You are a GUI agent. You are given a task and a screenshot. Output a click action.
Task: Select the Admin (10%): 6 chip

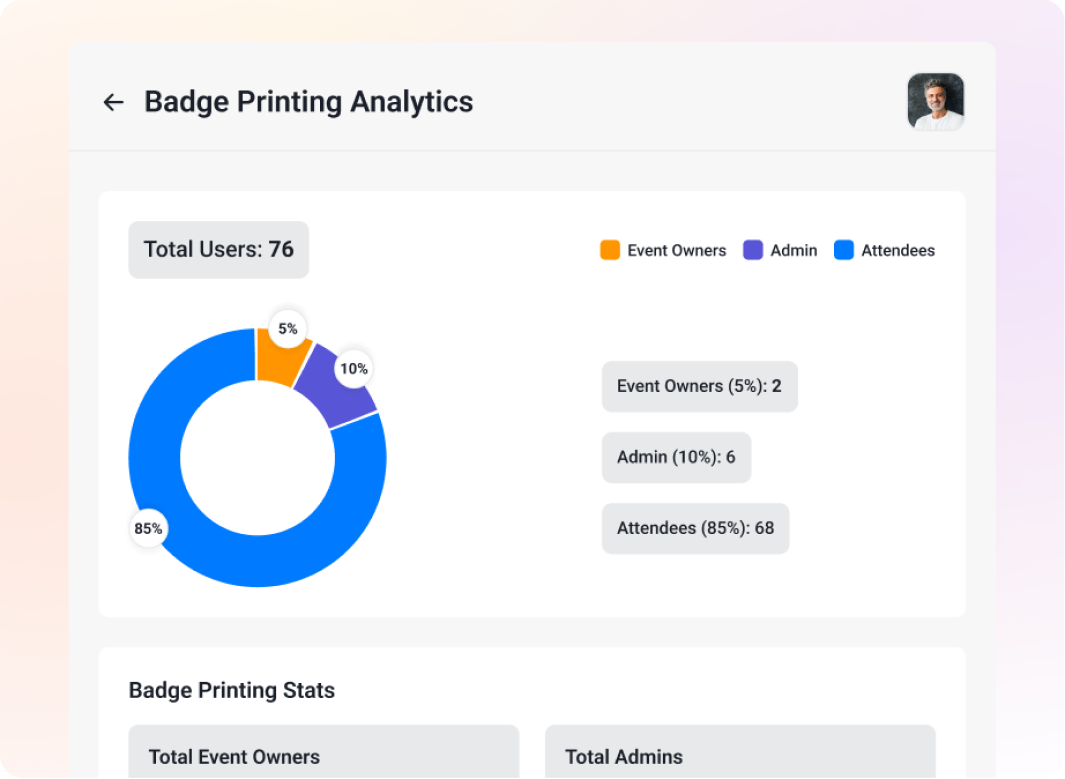pos(676,458)
